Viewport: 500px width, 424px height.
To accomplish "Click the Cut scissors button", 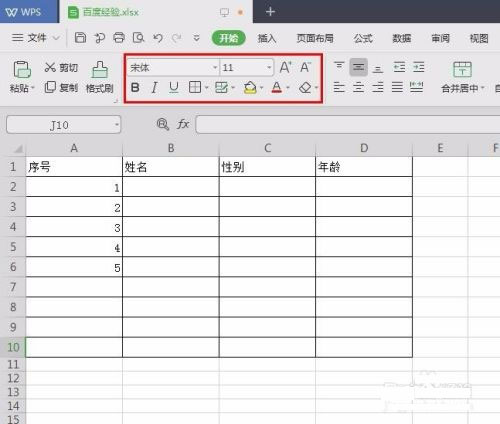I will (61, 67).
